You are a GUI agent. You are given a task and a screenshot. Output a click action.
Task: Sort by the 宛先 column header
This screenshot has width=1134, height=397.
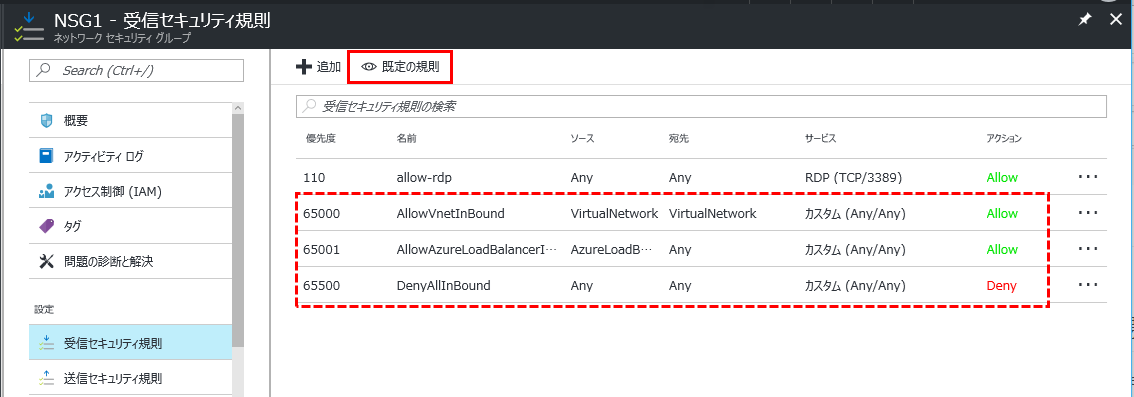[678, 138]
